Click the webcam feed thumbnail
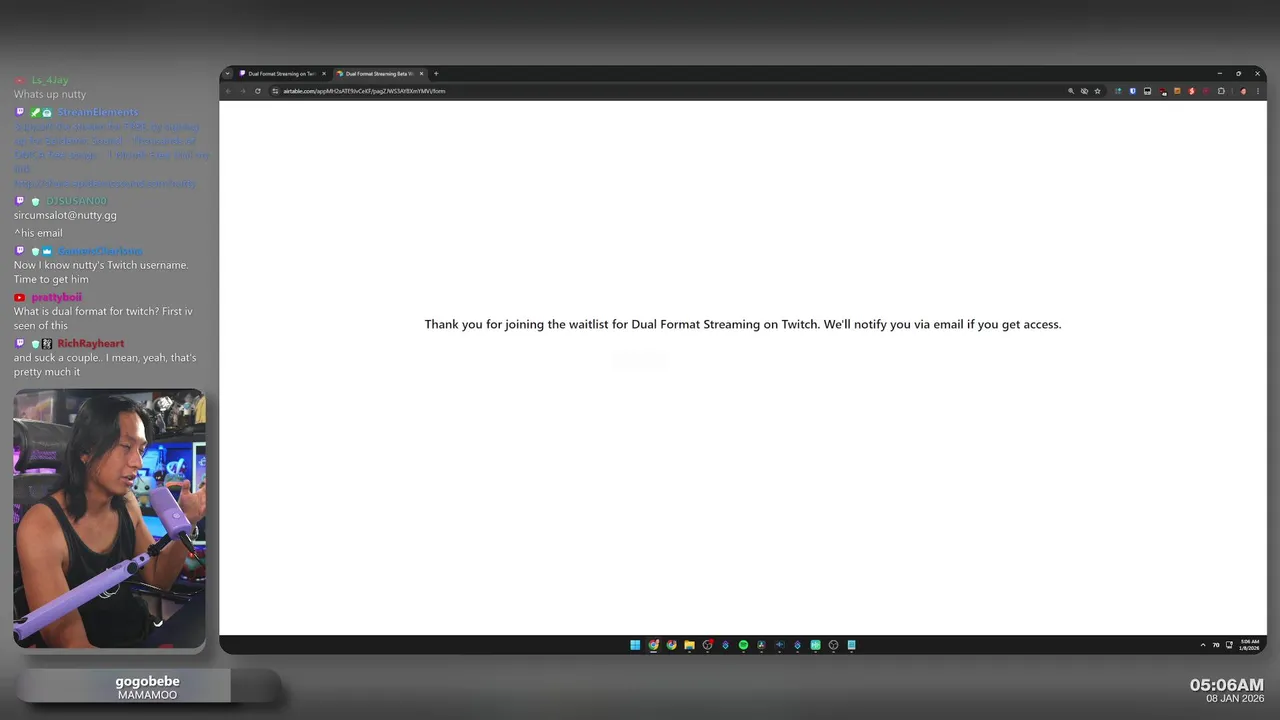 pos(109,518)
